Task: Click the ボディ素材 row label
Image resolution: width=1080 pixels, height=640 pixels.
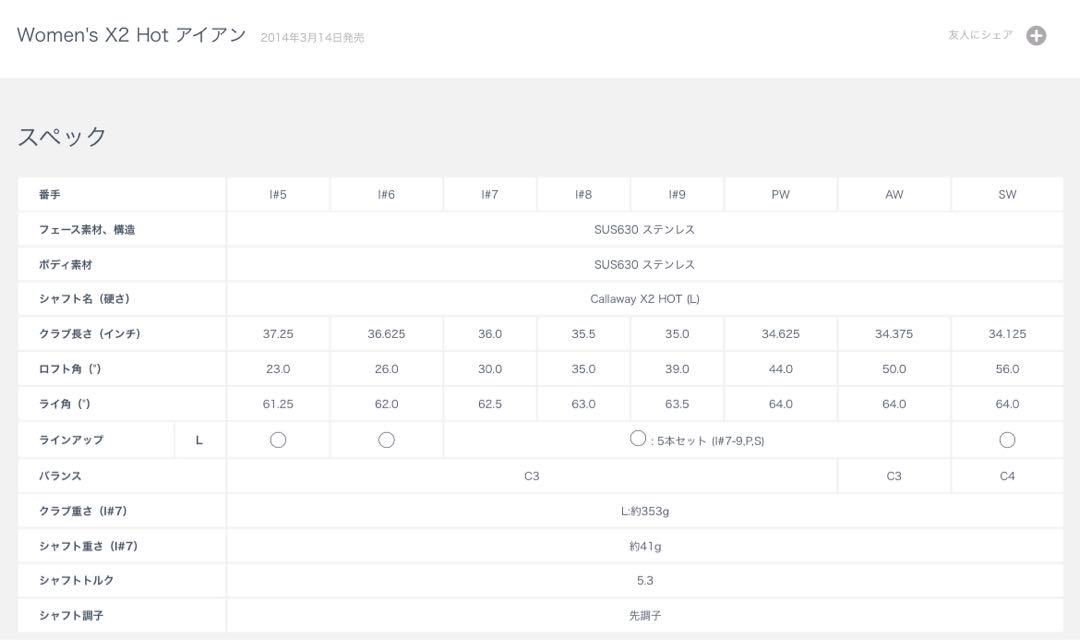Action: coord(65,265)
